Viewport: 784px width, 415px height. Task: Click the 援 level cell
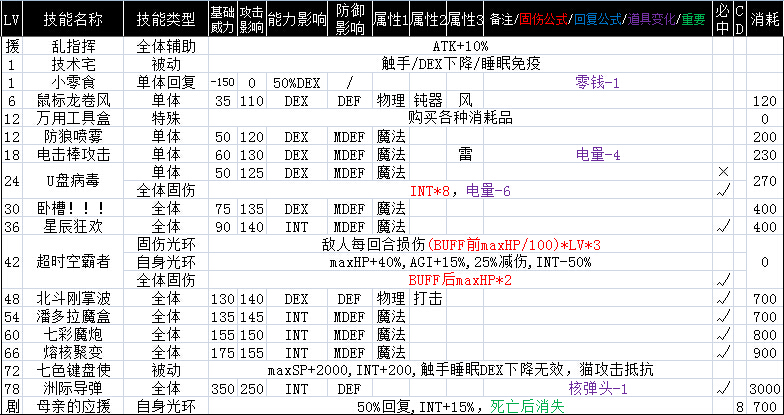tap(12, 47)
